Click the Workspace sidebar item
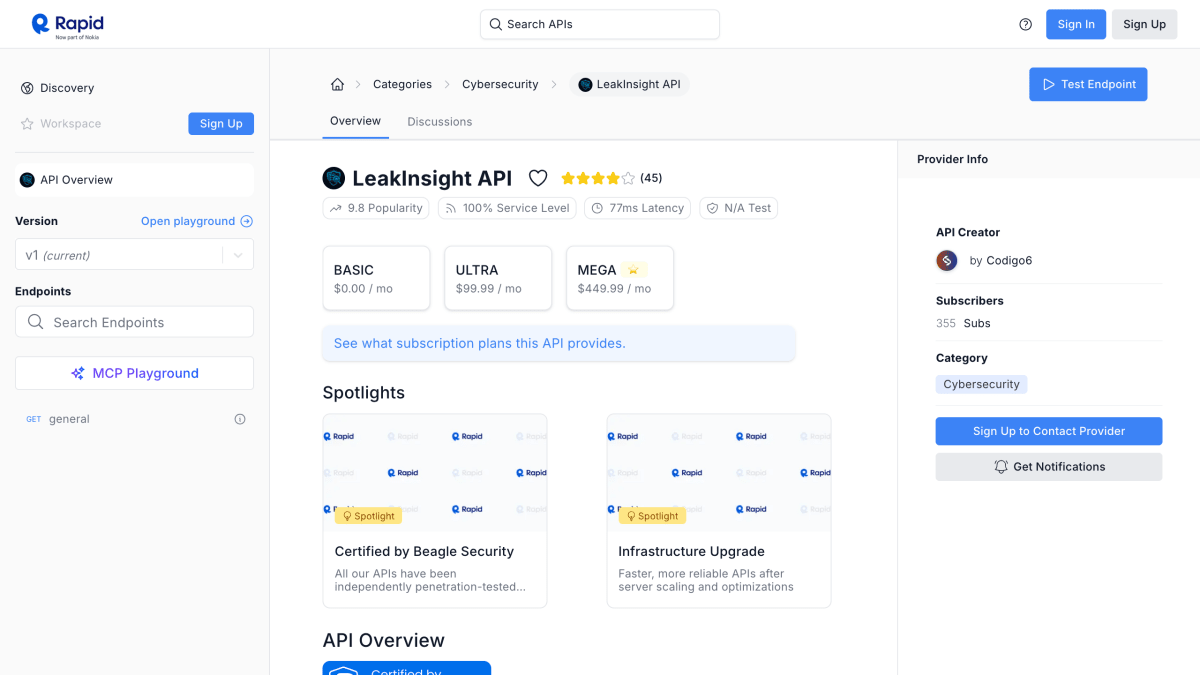 click(x=61, y=124)
